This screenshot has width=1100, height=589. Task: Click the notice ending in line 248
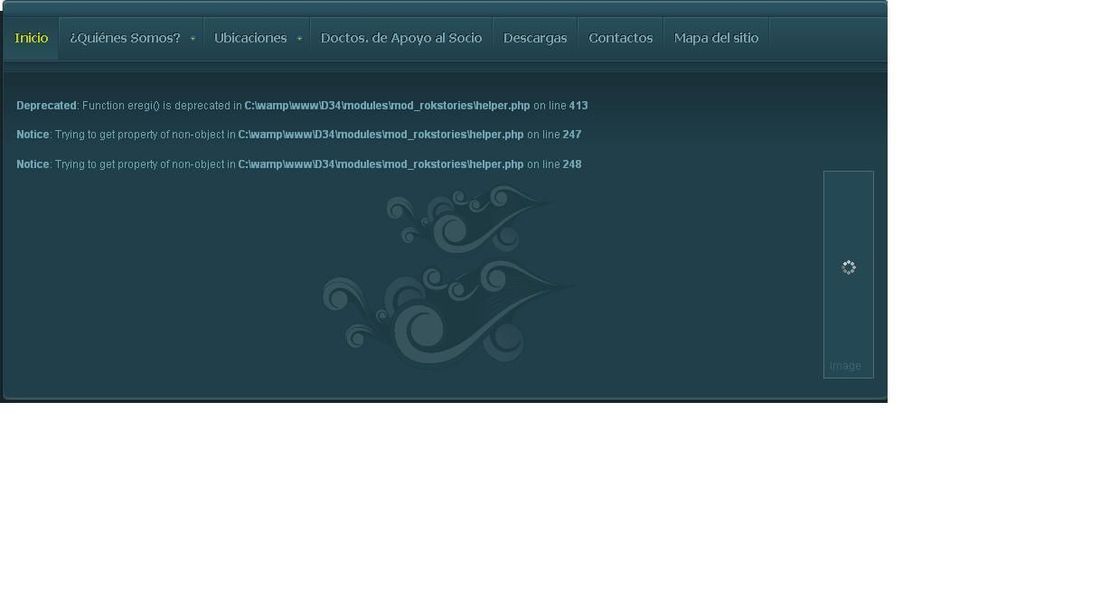tap(299, 164)
